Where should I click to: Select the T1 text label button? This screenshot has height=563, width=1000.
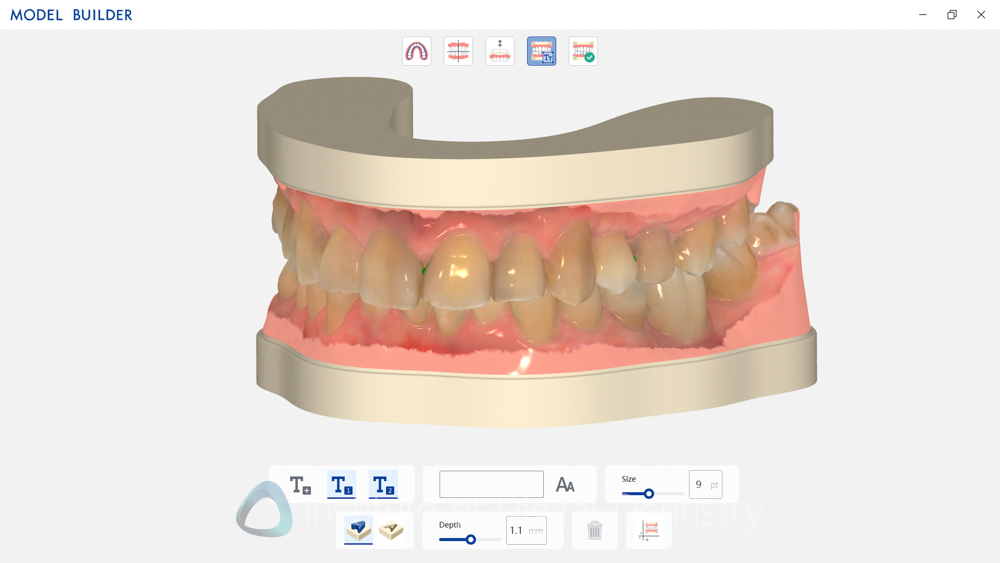click(x=342, y=485)
